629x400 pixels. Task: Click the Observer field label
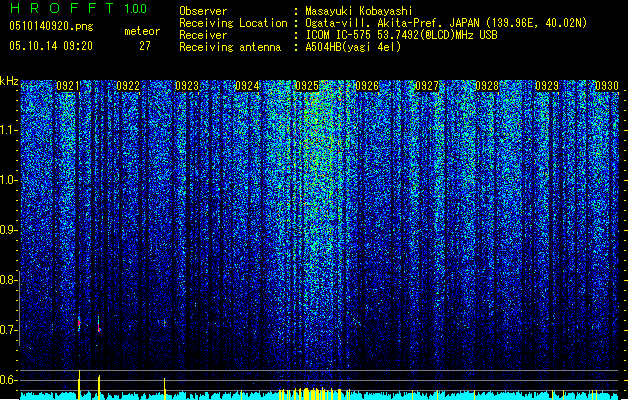coord(203,11)
